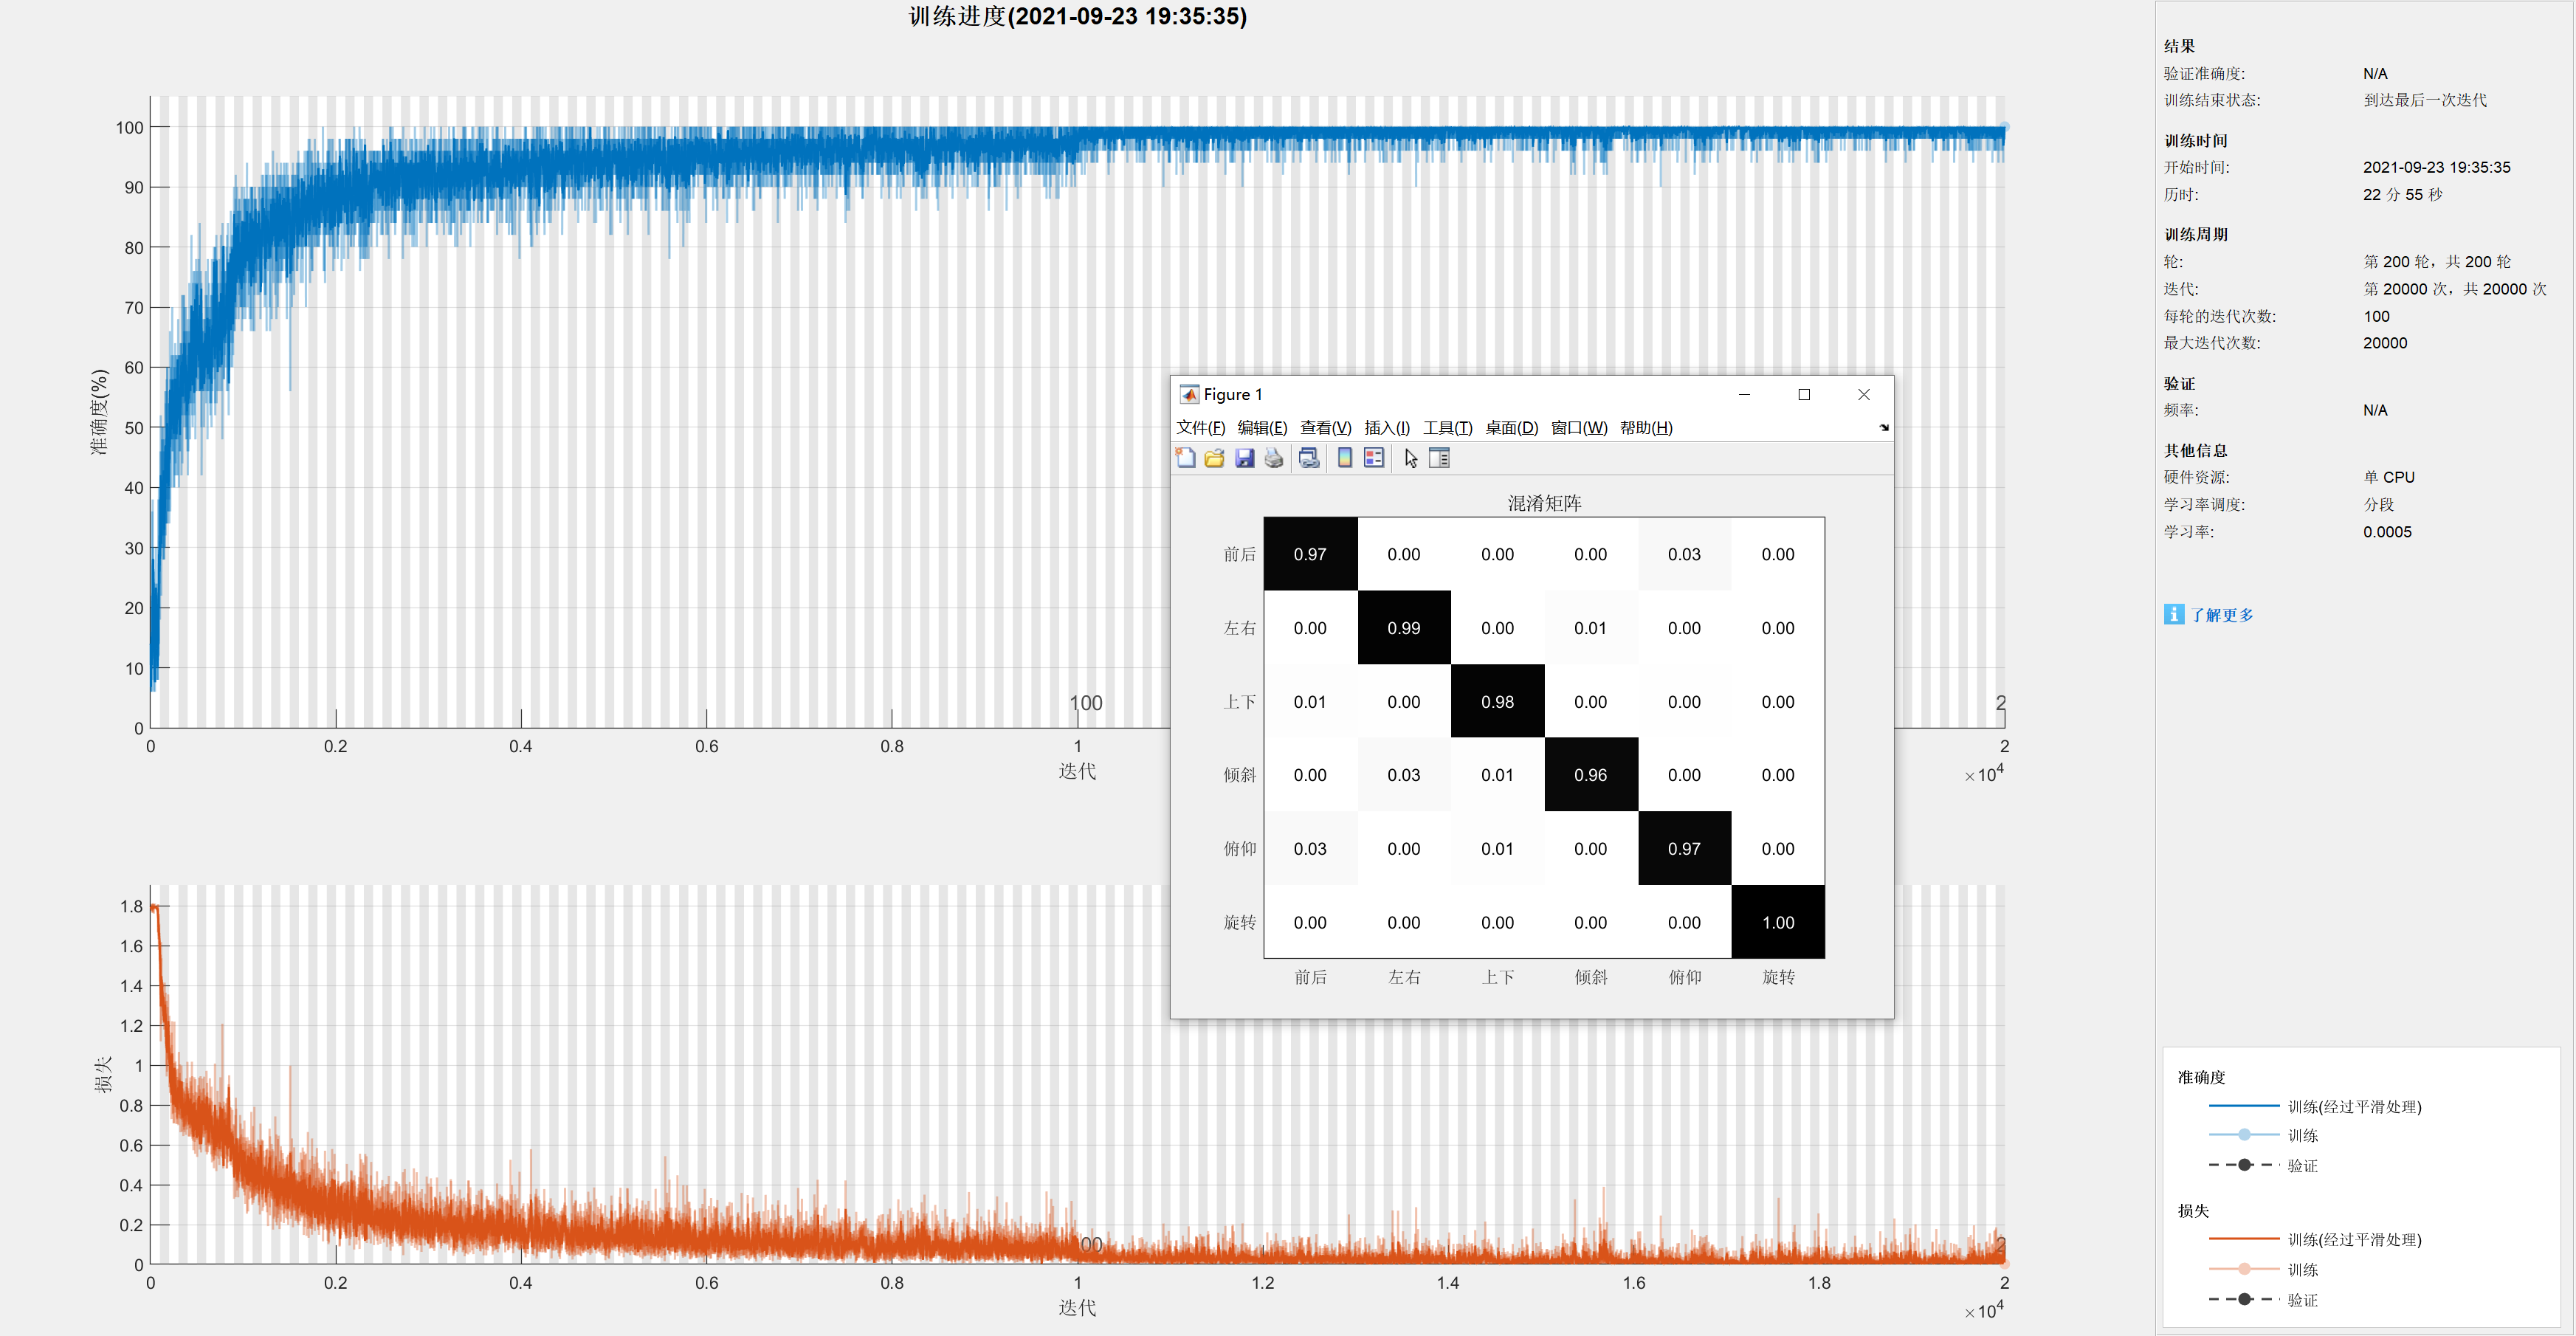Viewport: 2576px width, 1336px height.
Task: Toggle the Edit Plot arrow tool
Action: [x=1410, y=458]
